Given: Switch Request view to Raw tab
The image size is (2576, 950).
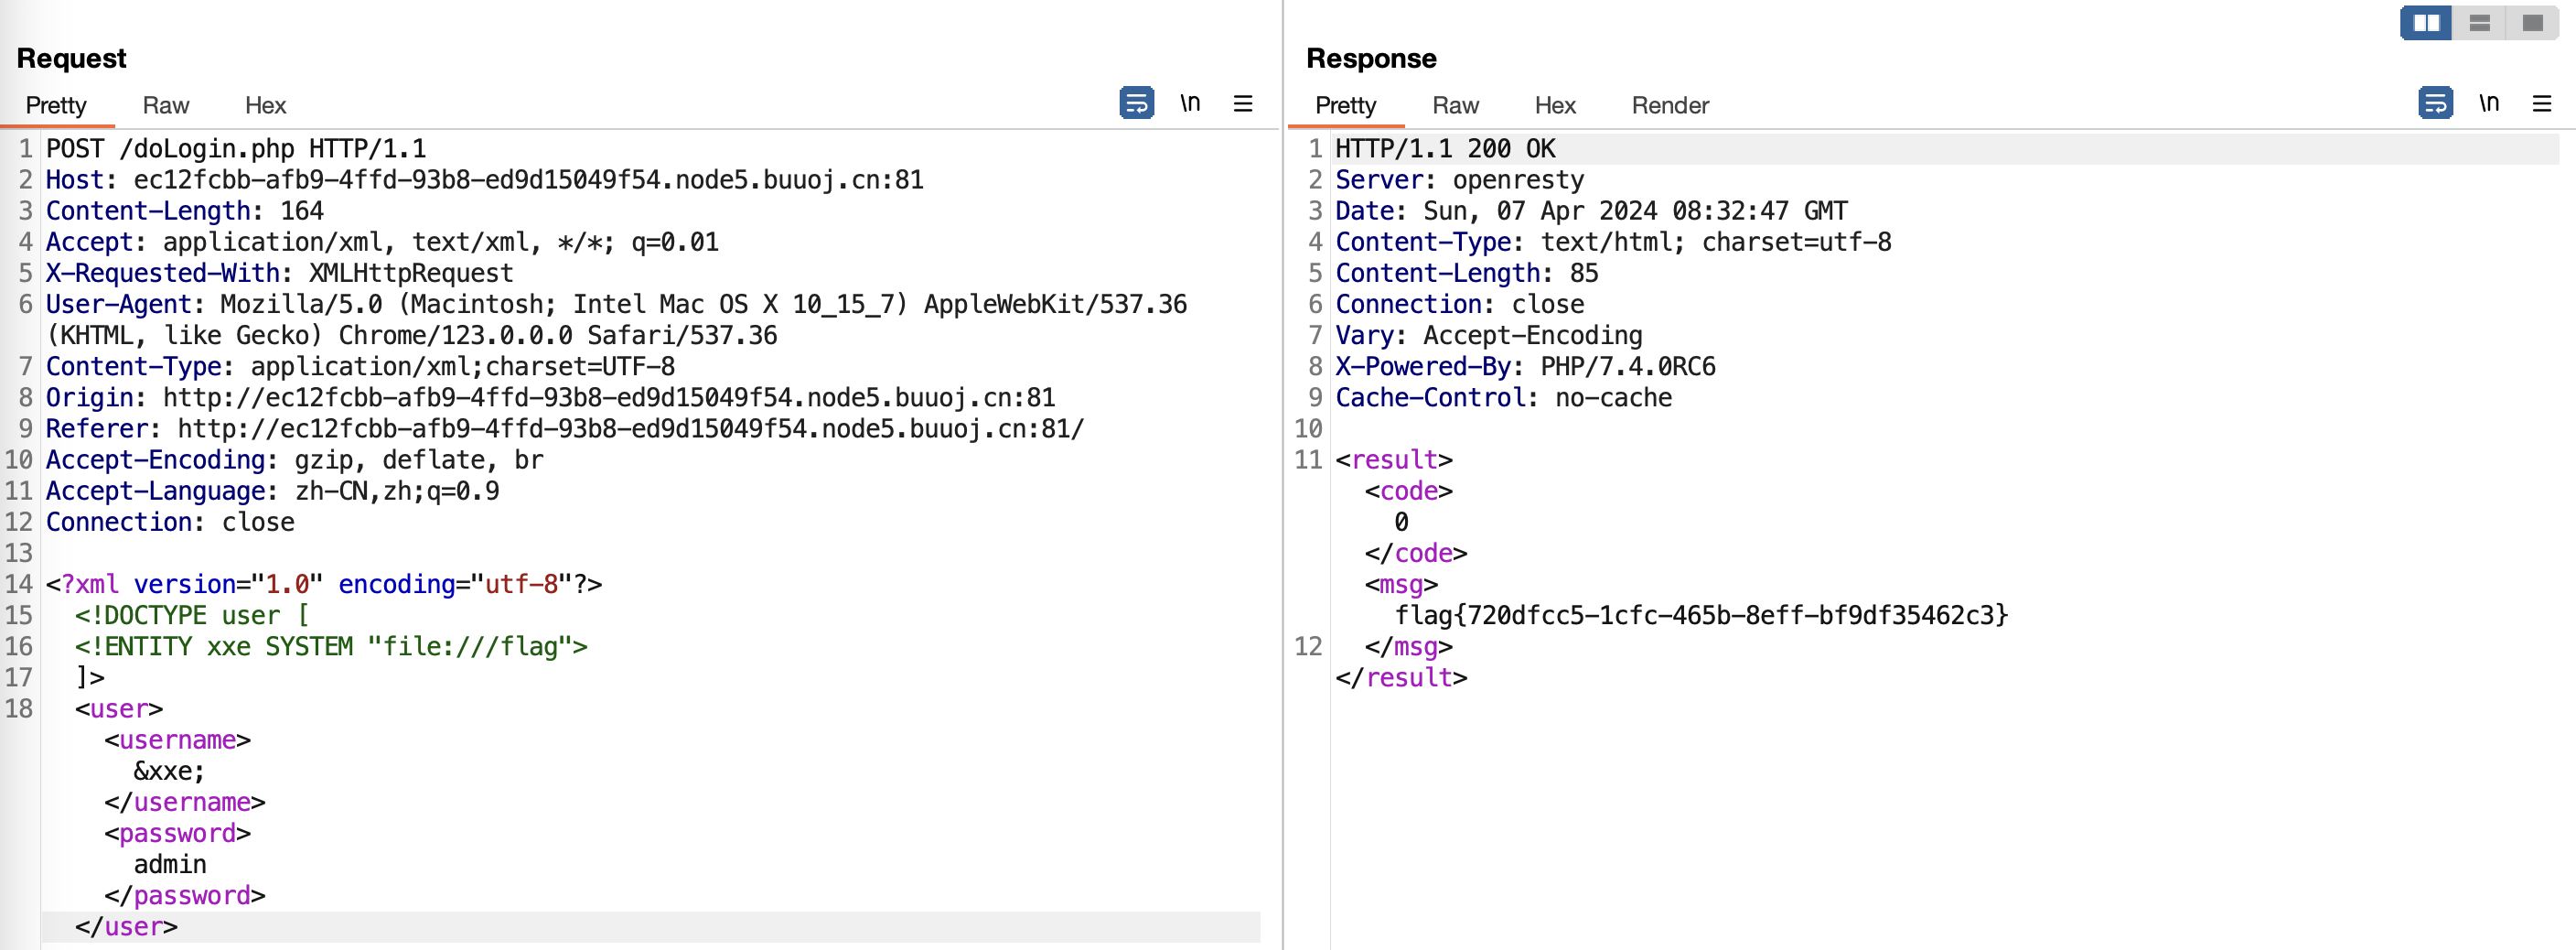Looking at the screenshot, I should click(166, 105).
